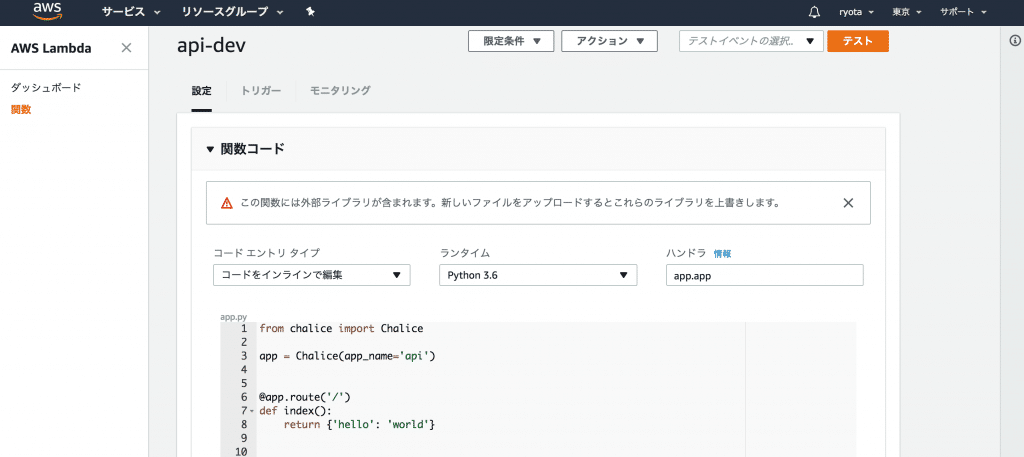1024x457 pixels.
Task: Switch to the 設定 tab
Action: tap(201, 91)
